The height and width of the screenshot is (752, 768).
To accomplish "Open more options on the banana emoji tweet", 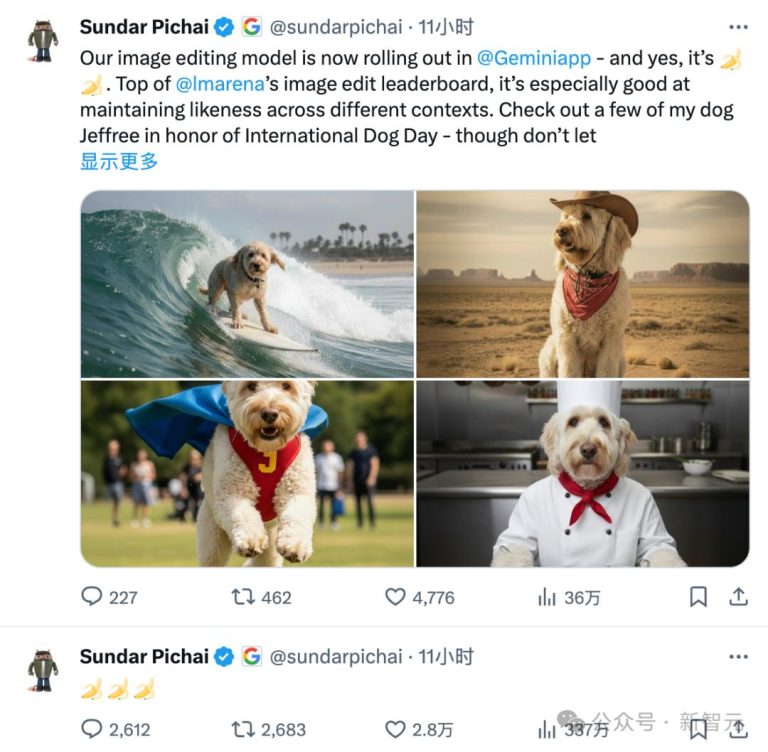I will [738, 657].
